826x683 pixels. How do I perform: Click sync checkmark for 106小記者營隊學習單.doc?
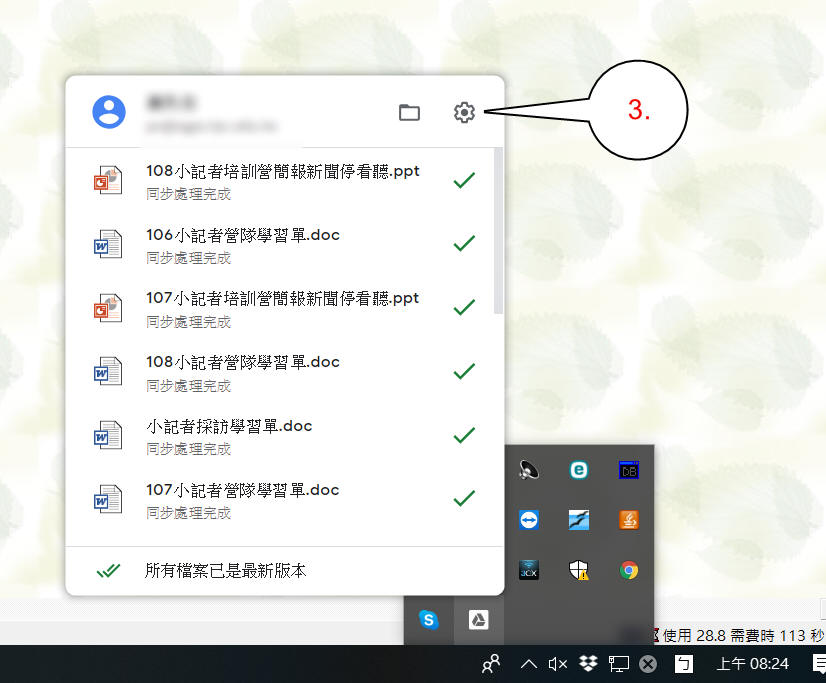(464, 243)
